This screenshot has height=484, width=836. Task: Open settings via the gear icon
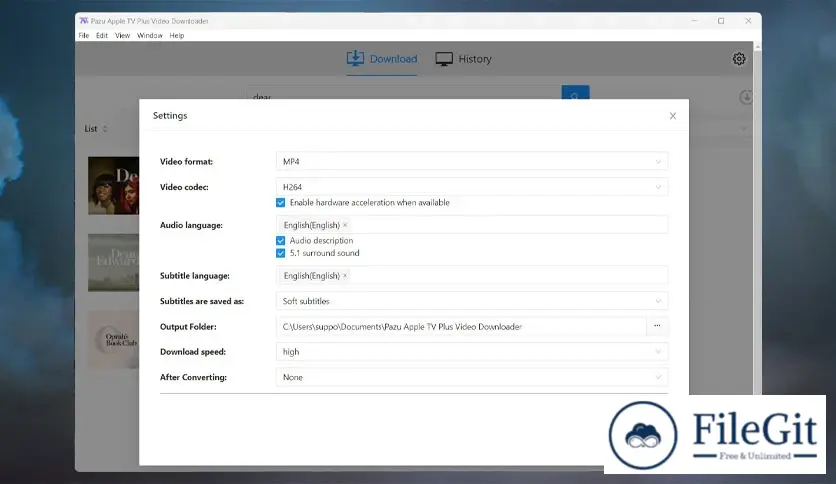pos(738,59)
